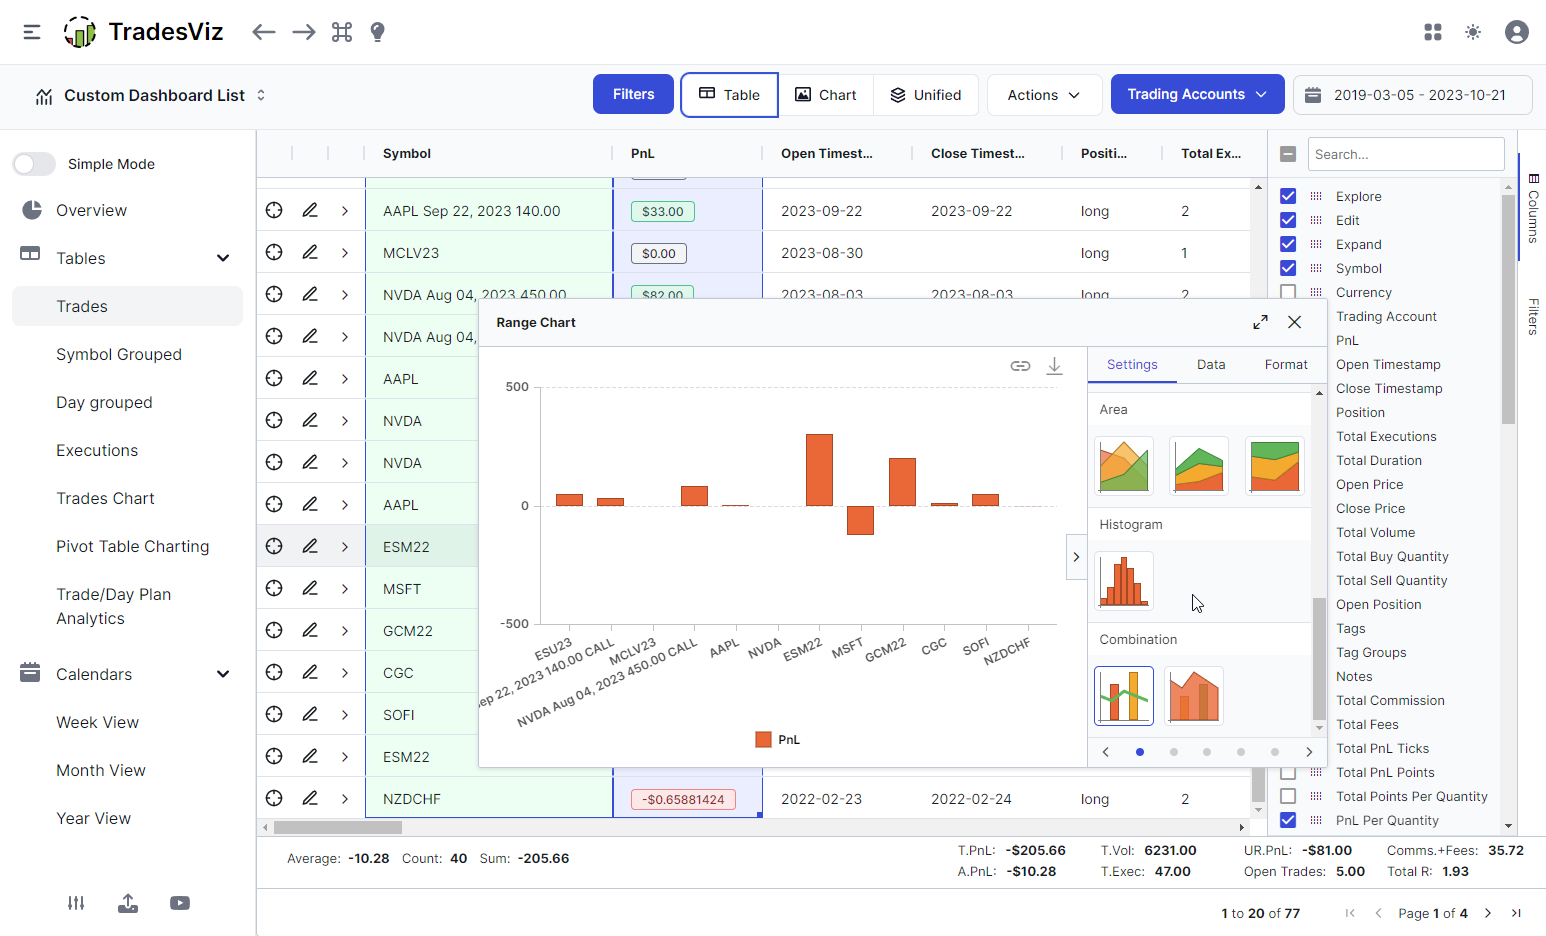Viewport: 1546px width, 936px height.
Task: Open the hamburger navigation menu
Action: (32, 32)
